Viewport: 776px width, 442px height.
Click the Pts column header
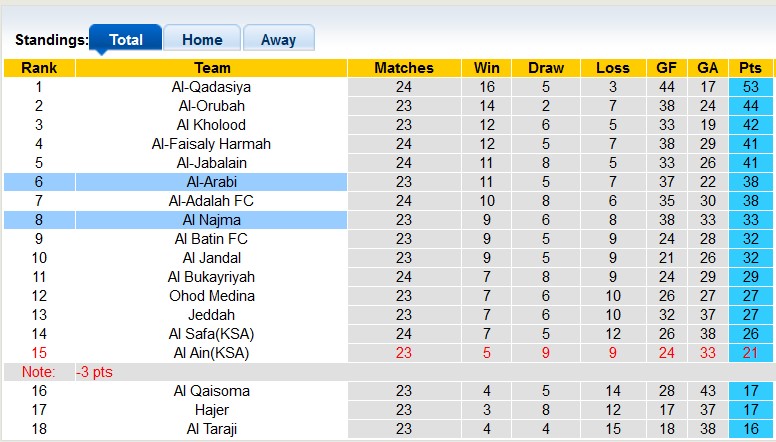click(750, 68)
